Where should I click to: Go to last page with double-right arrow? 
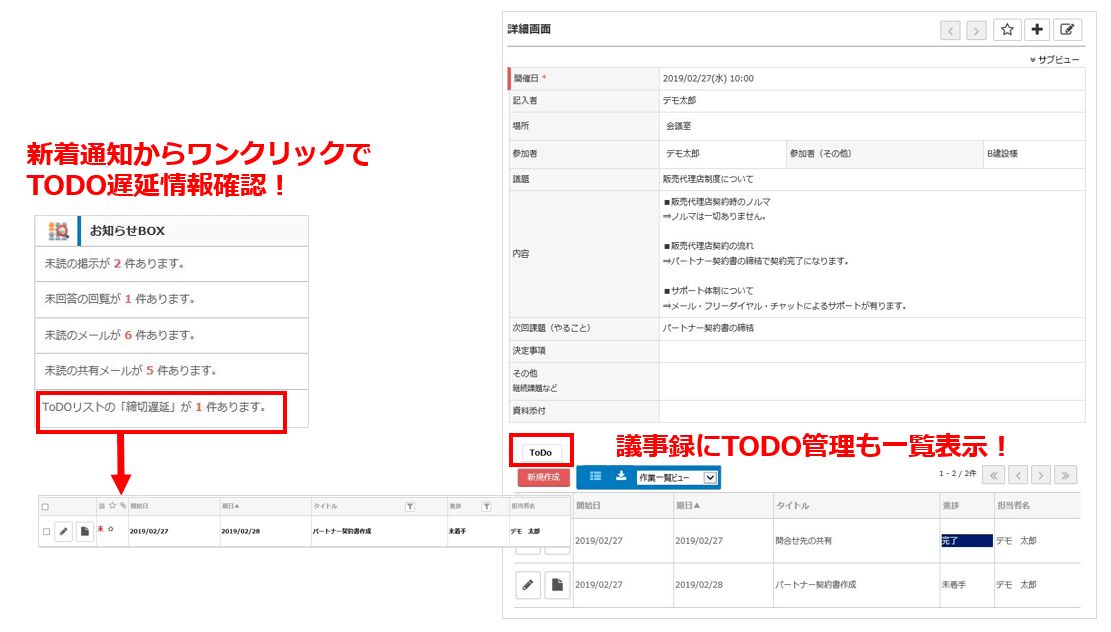[1067, 476]
